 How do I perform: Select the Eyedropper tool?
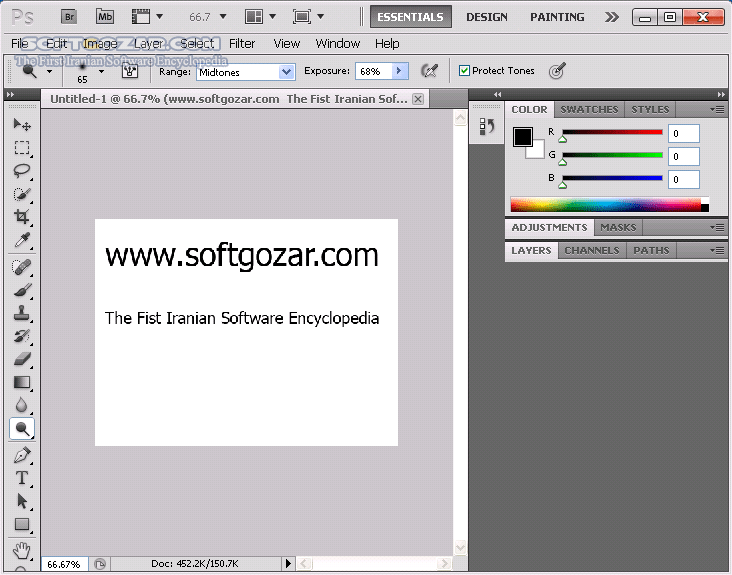coord(22,239)
